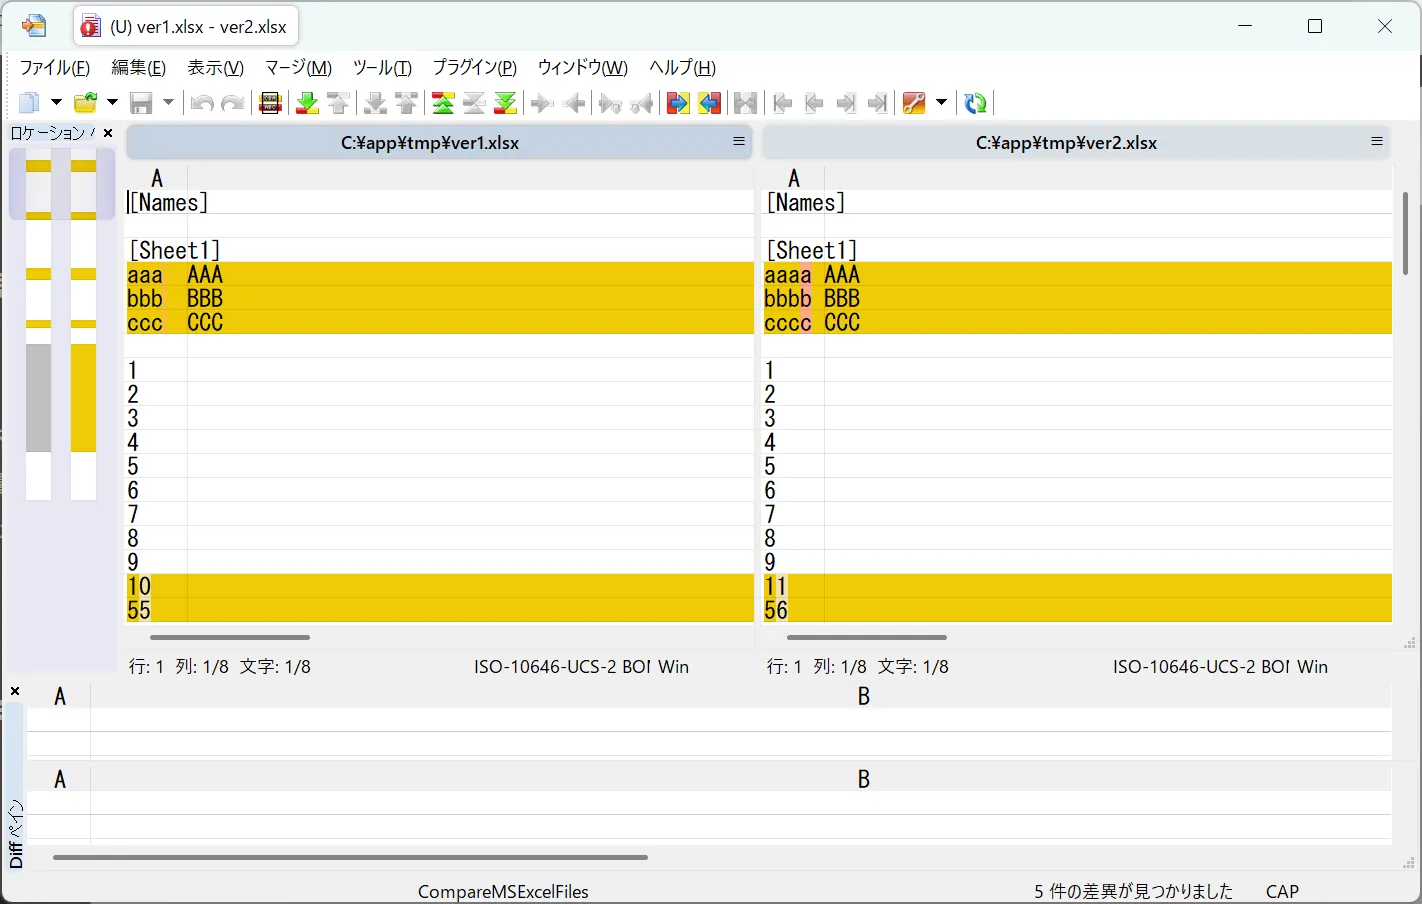This screenshot has width=1422, height=904.
Task: Open the ヘルプ(H) menu
Action: pyautogui.click(x=682, y=68)
